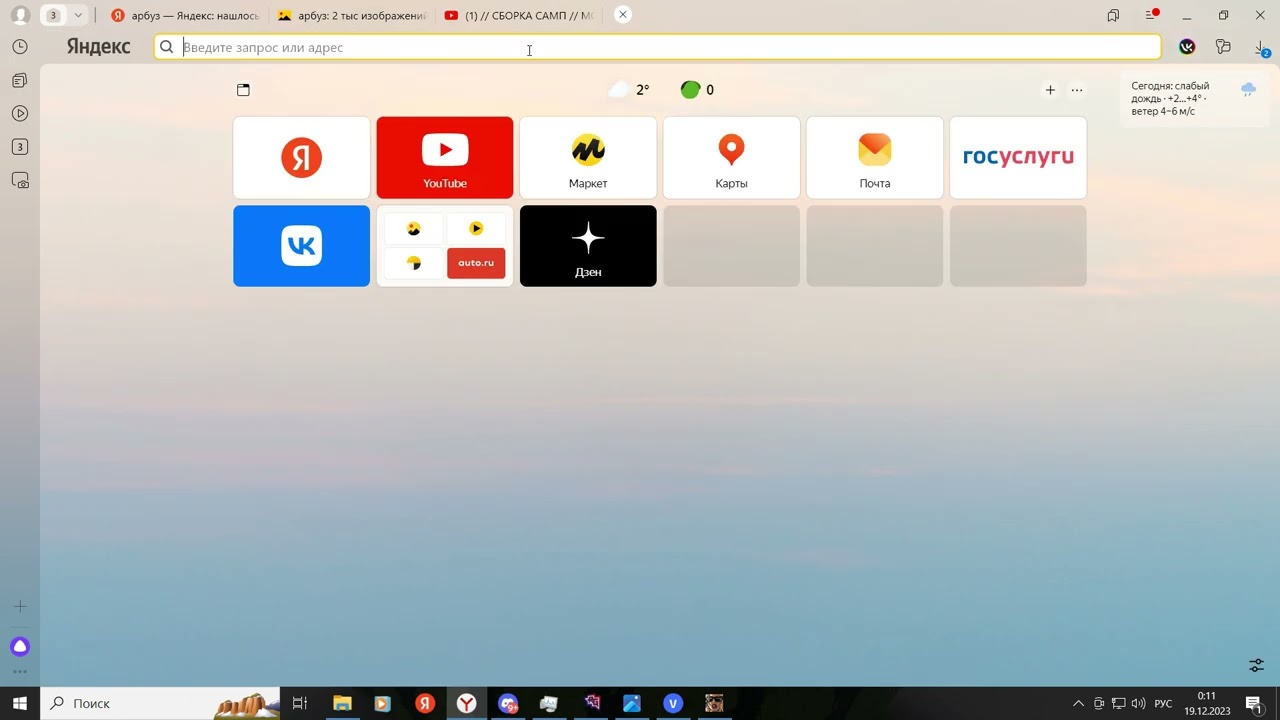Toggle the tableau view icon above tiles

pyautogui.click(x=243, y=90)
